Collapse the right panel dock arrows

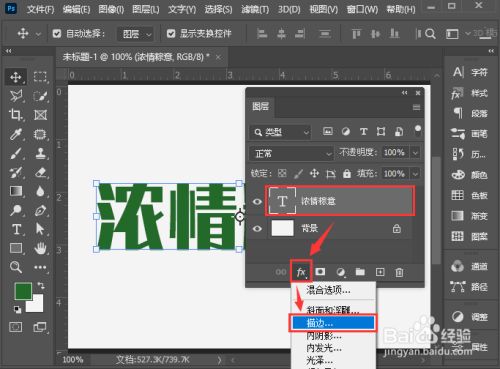click(491, 51)
